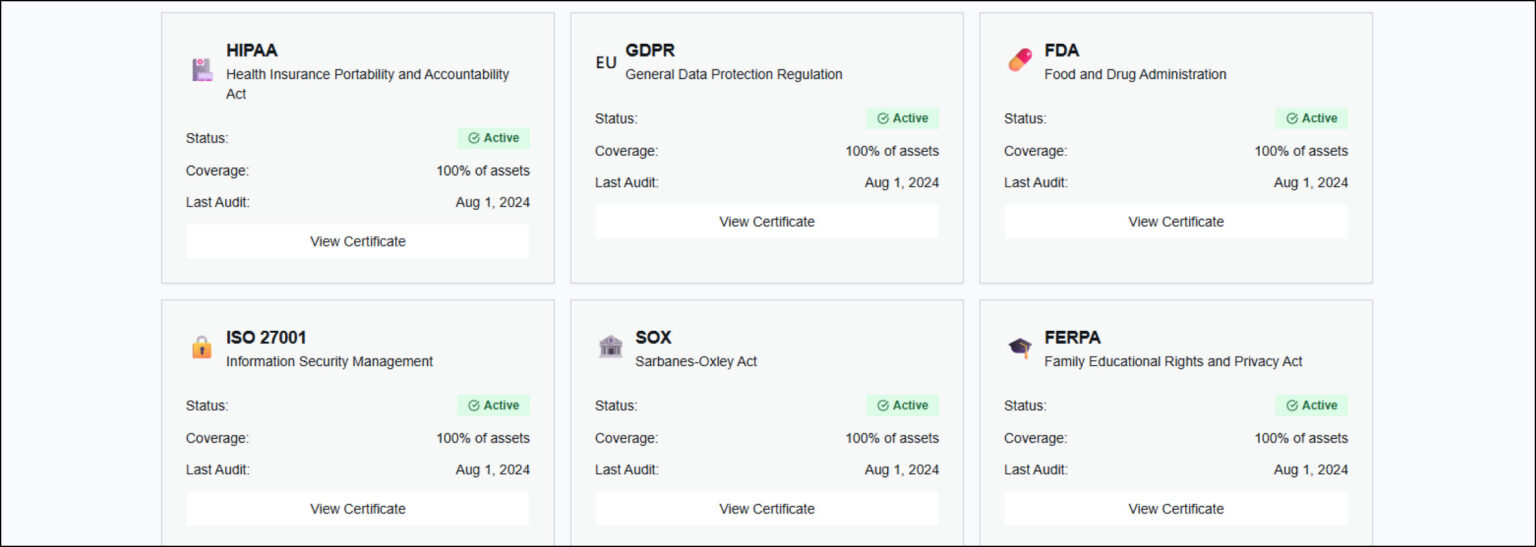Click the HIPAA Active status badge
Image resolution: width=1536 pixels, height=547 pixels.
tap(494, 138)
